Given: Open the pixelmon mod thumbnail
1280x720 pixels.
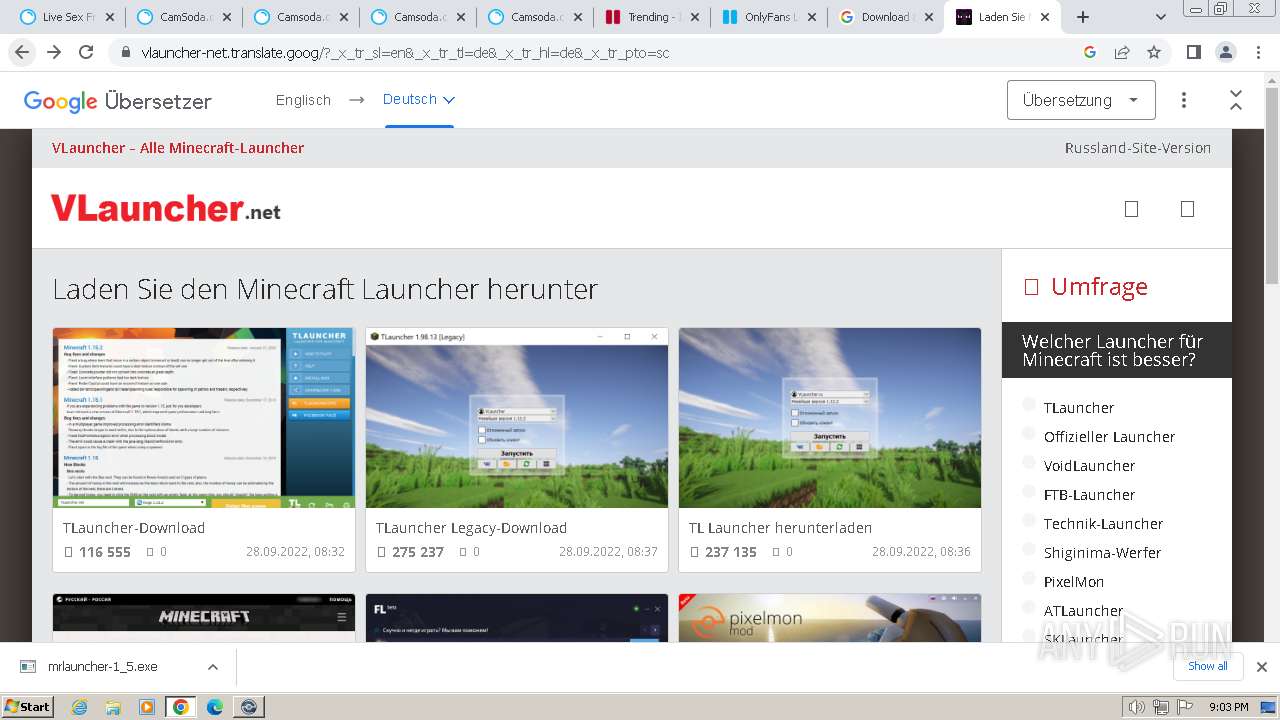Looking at the screenshot, I should [x=830, y=618].
